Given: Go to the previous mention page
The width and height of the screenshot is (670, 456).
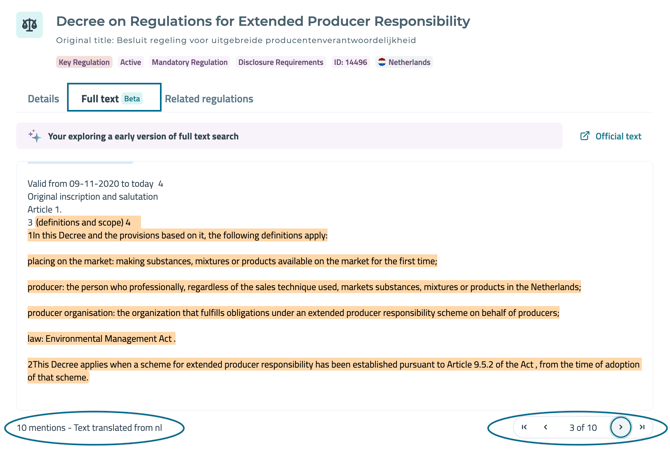Looking at the screenshot, I should [x=545, y=427].
